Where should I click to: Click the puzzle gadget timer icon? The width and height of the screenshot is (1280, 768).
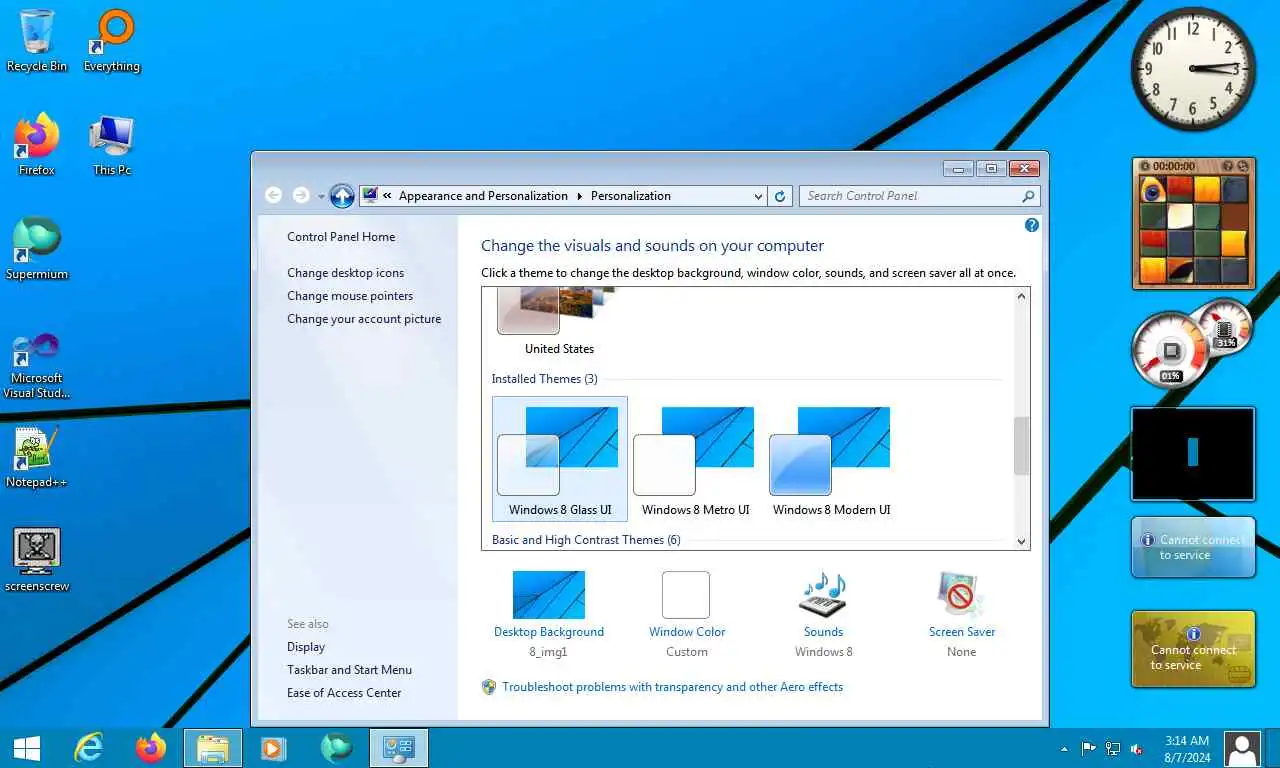(1144, 166)
